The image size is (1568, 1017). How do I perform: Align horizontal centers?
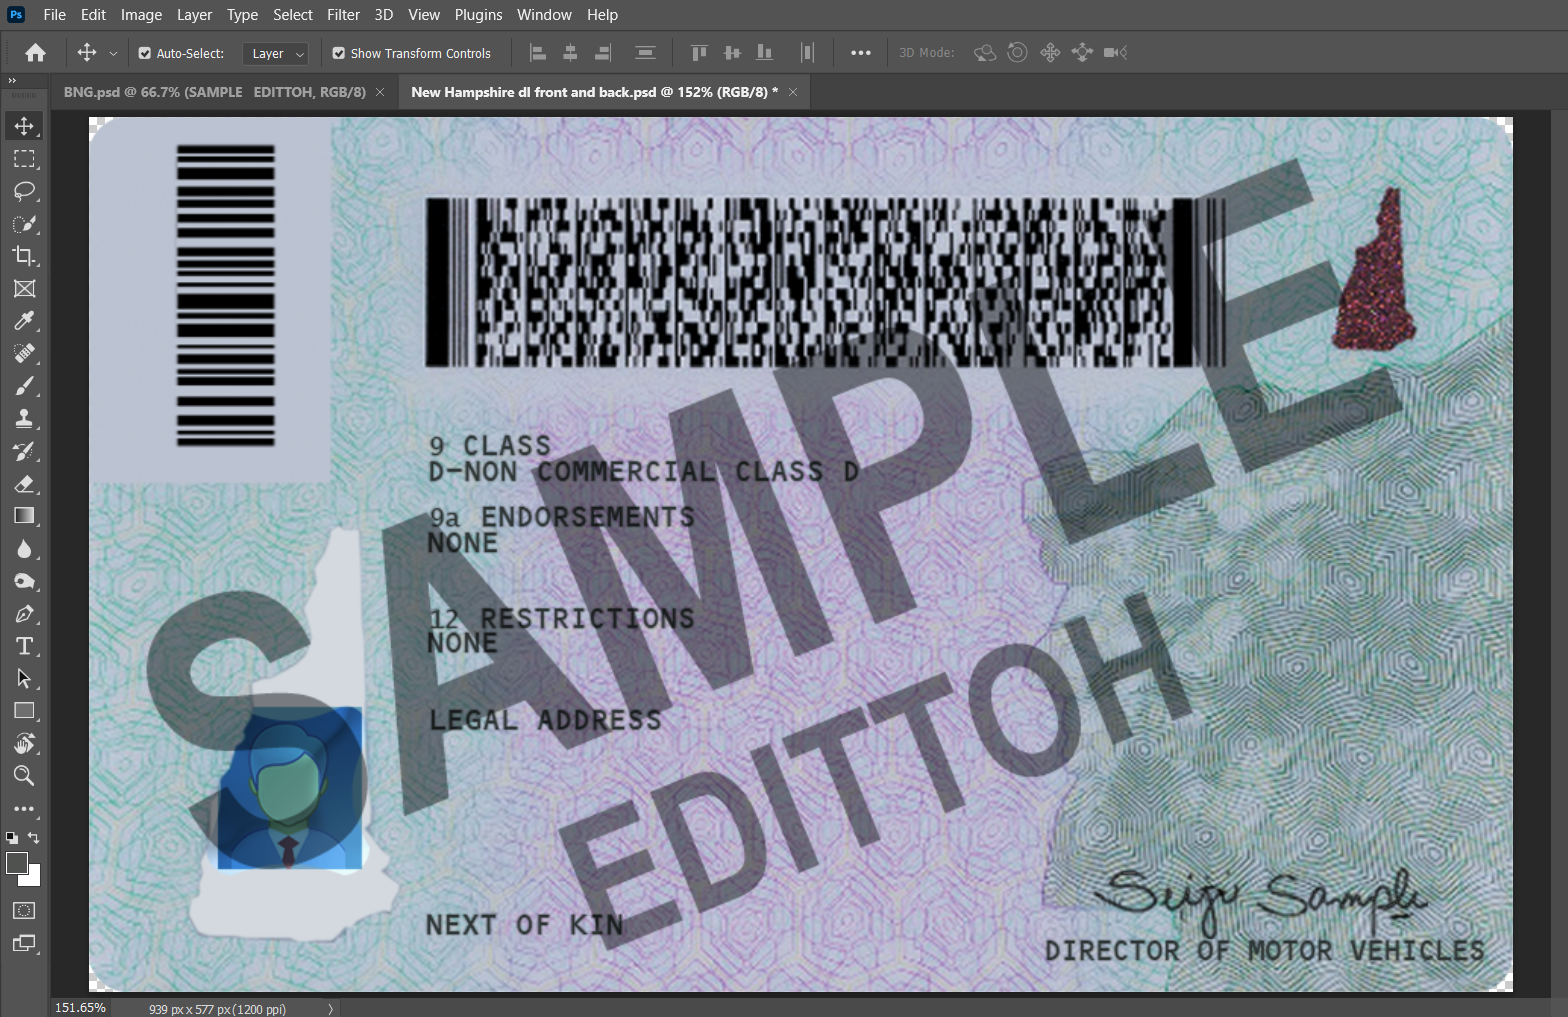click(x=570, y=53)
